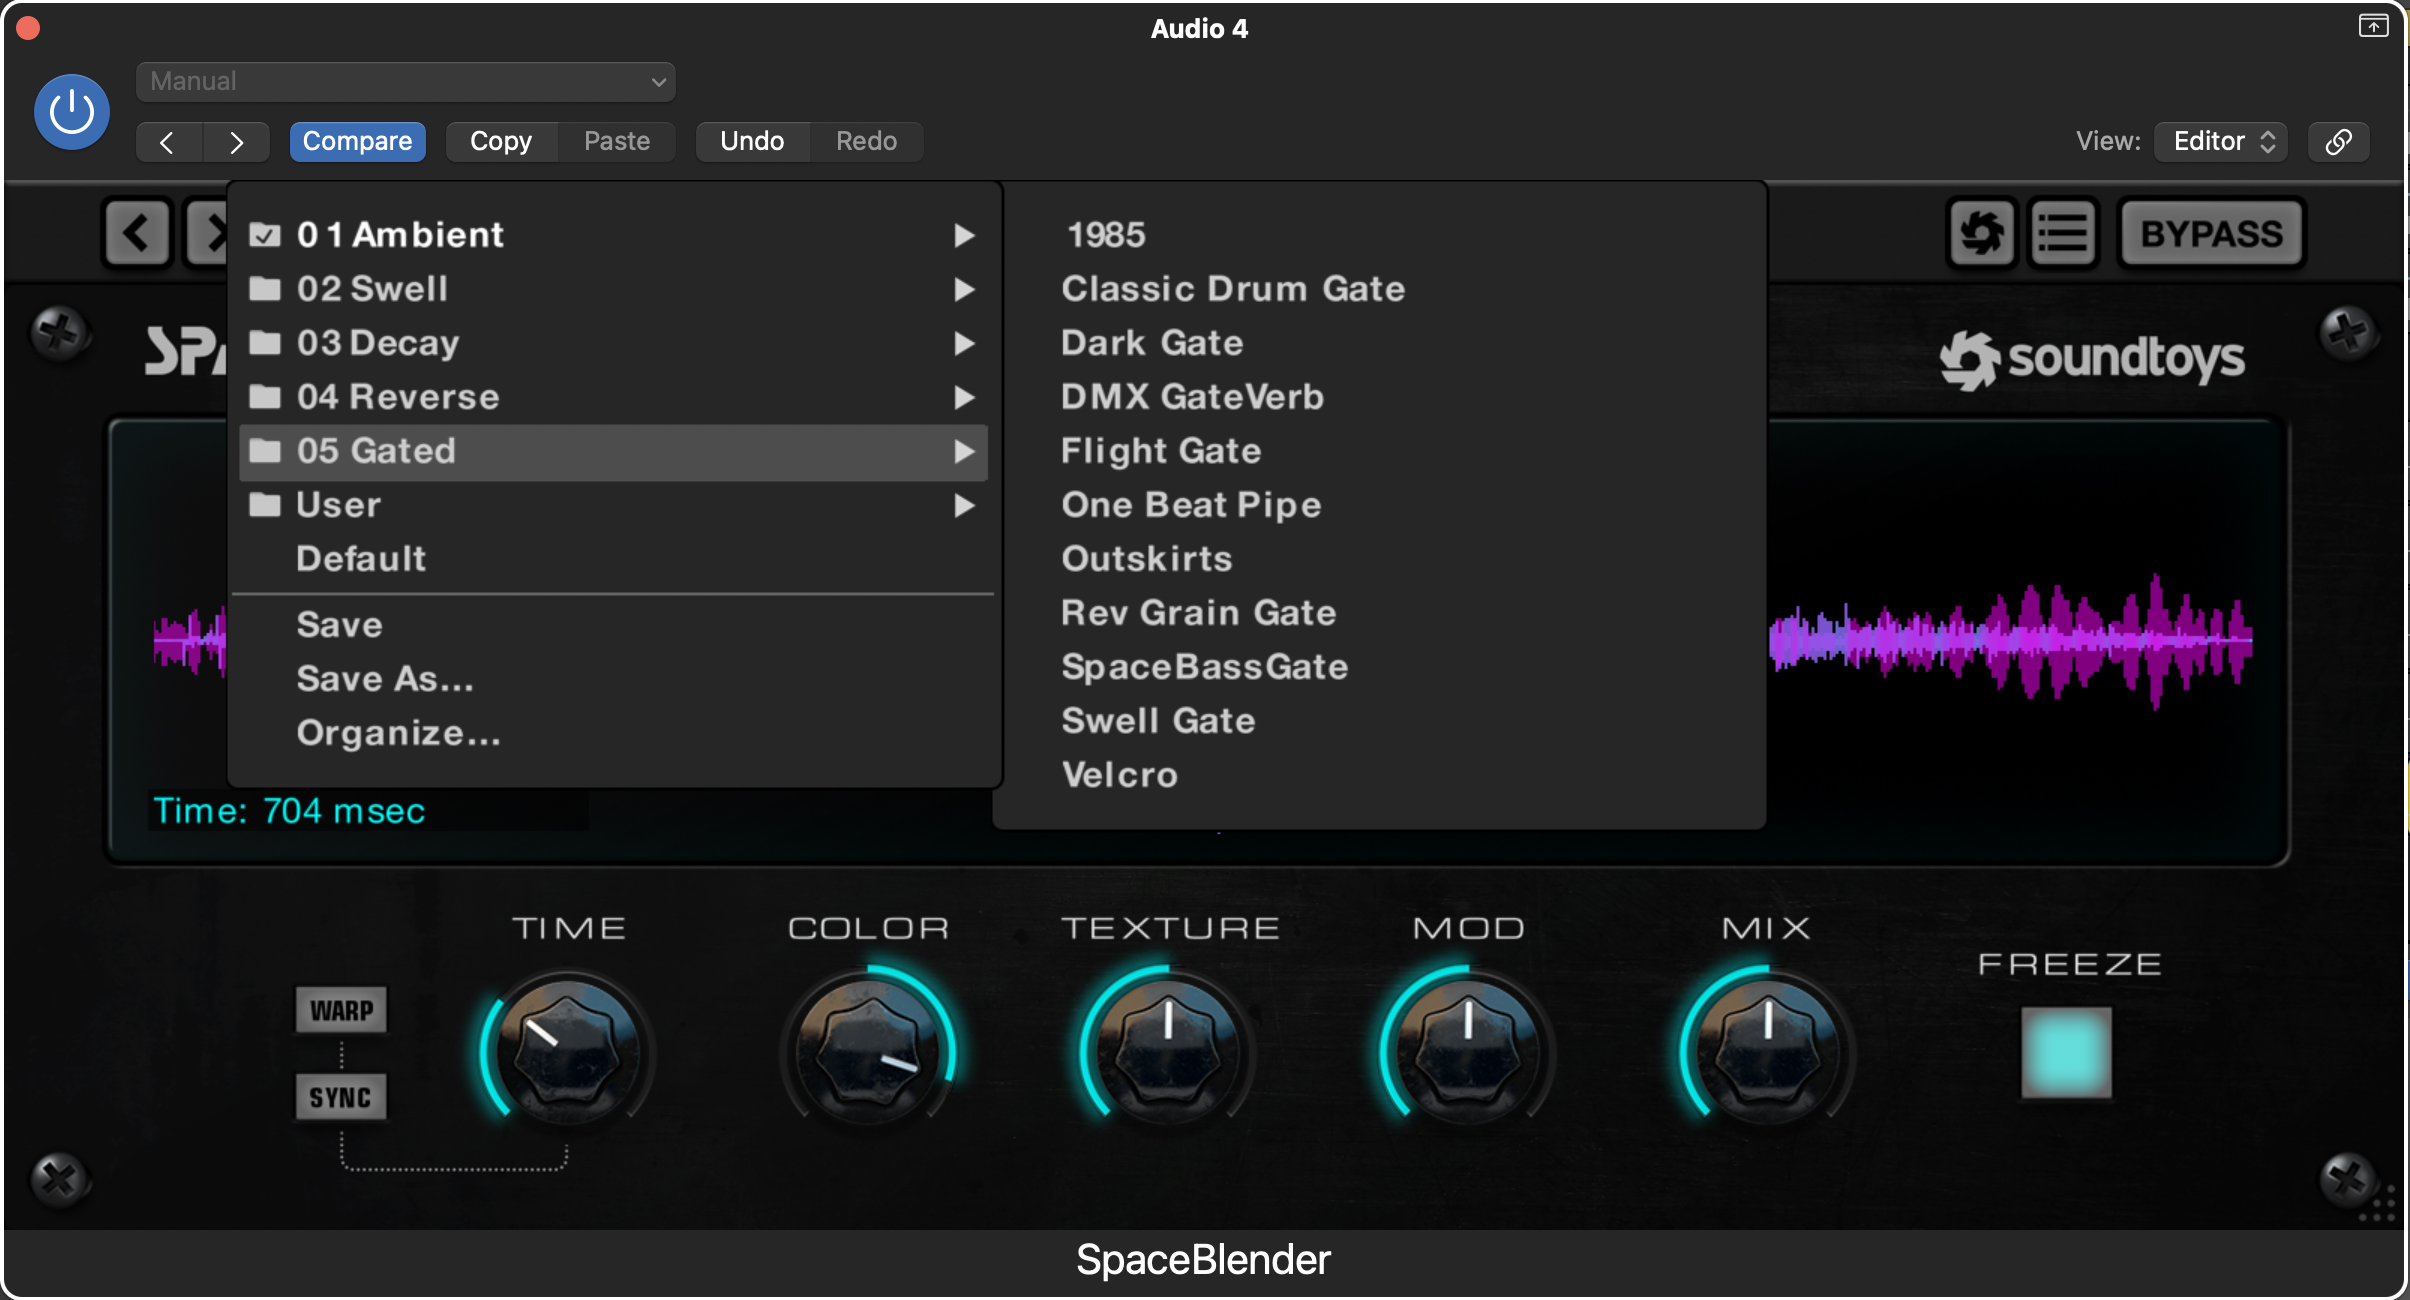Toggle the plugin power button
This screenshot has height=1300, width=2410.
pyautogui.click(x=72, y=112)
